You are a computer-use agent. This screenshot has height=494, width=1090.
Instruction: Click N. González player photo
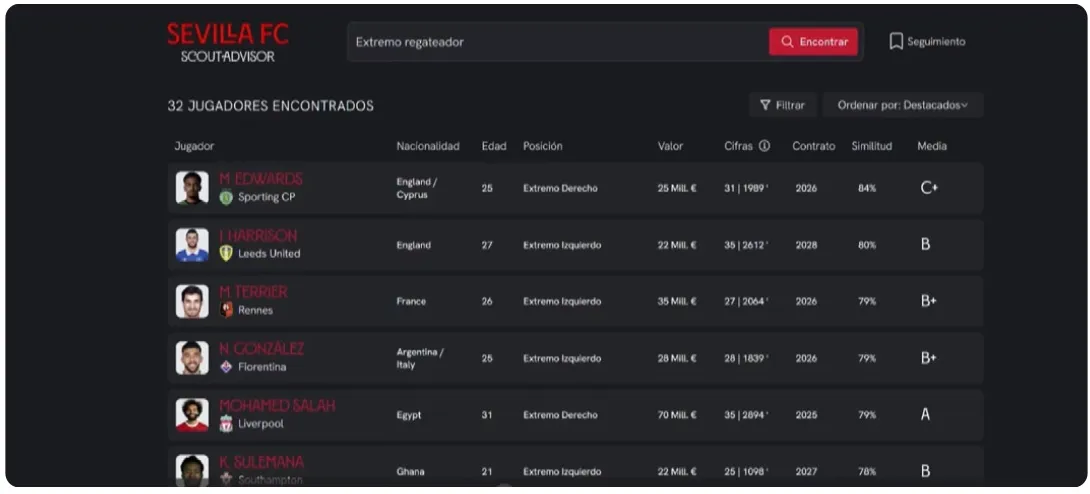[x=192, y=358]
